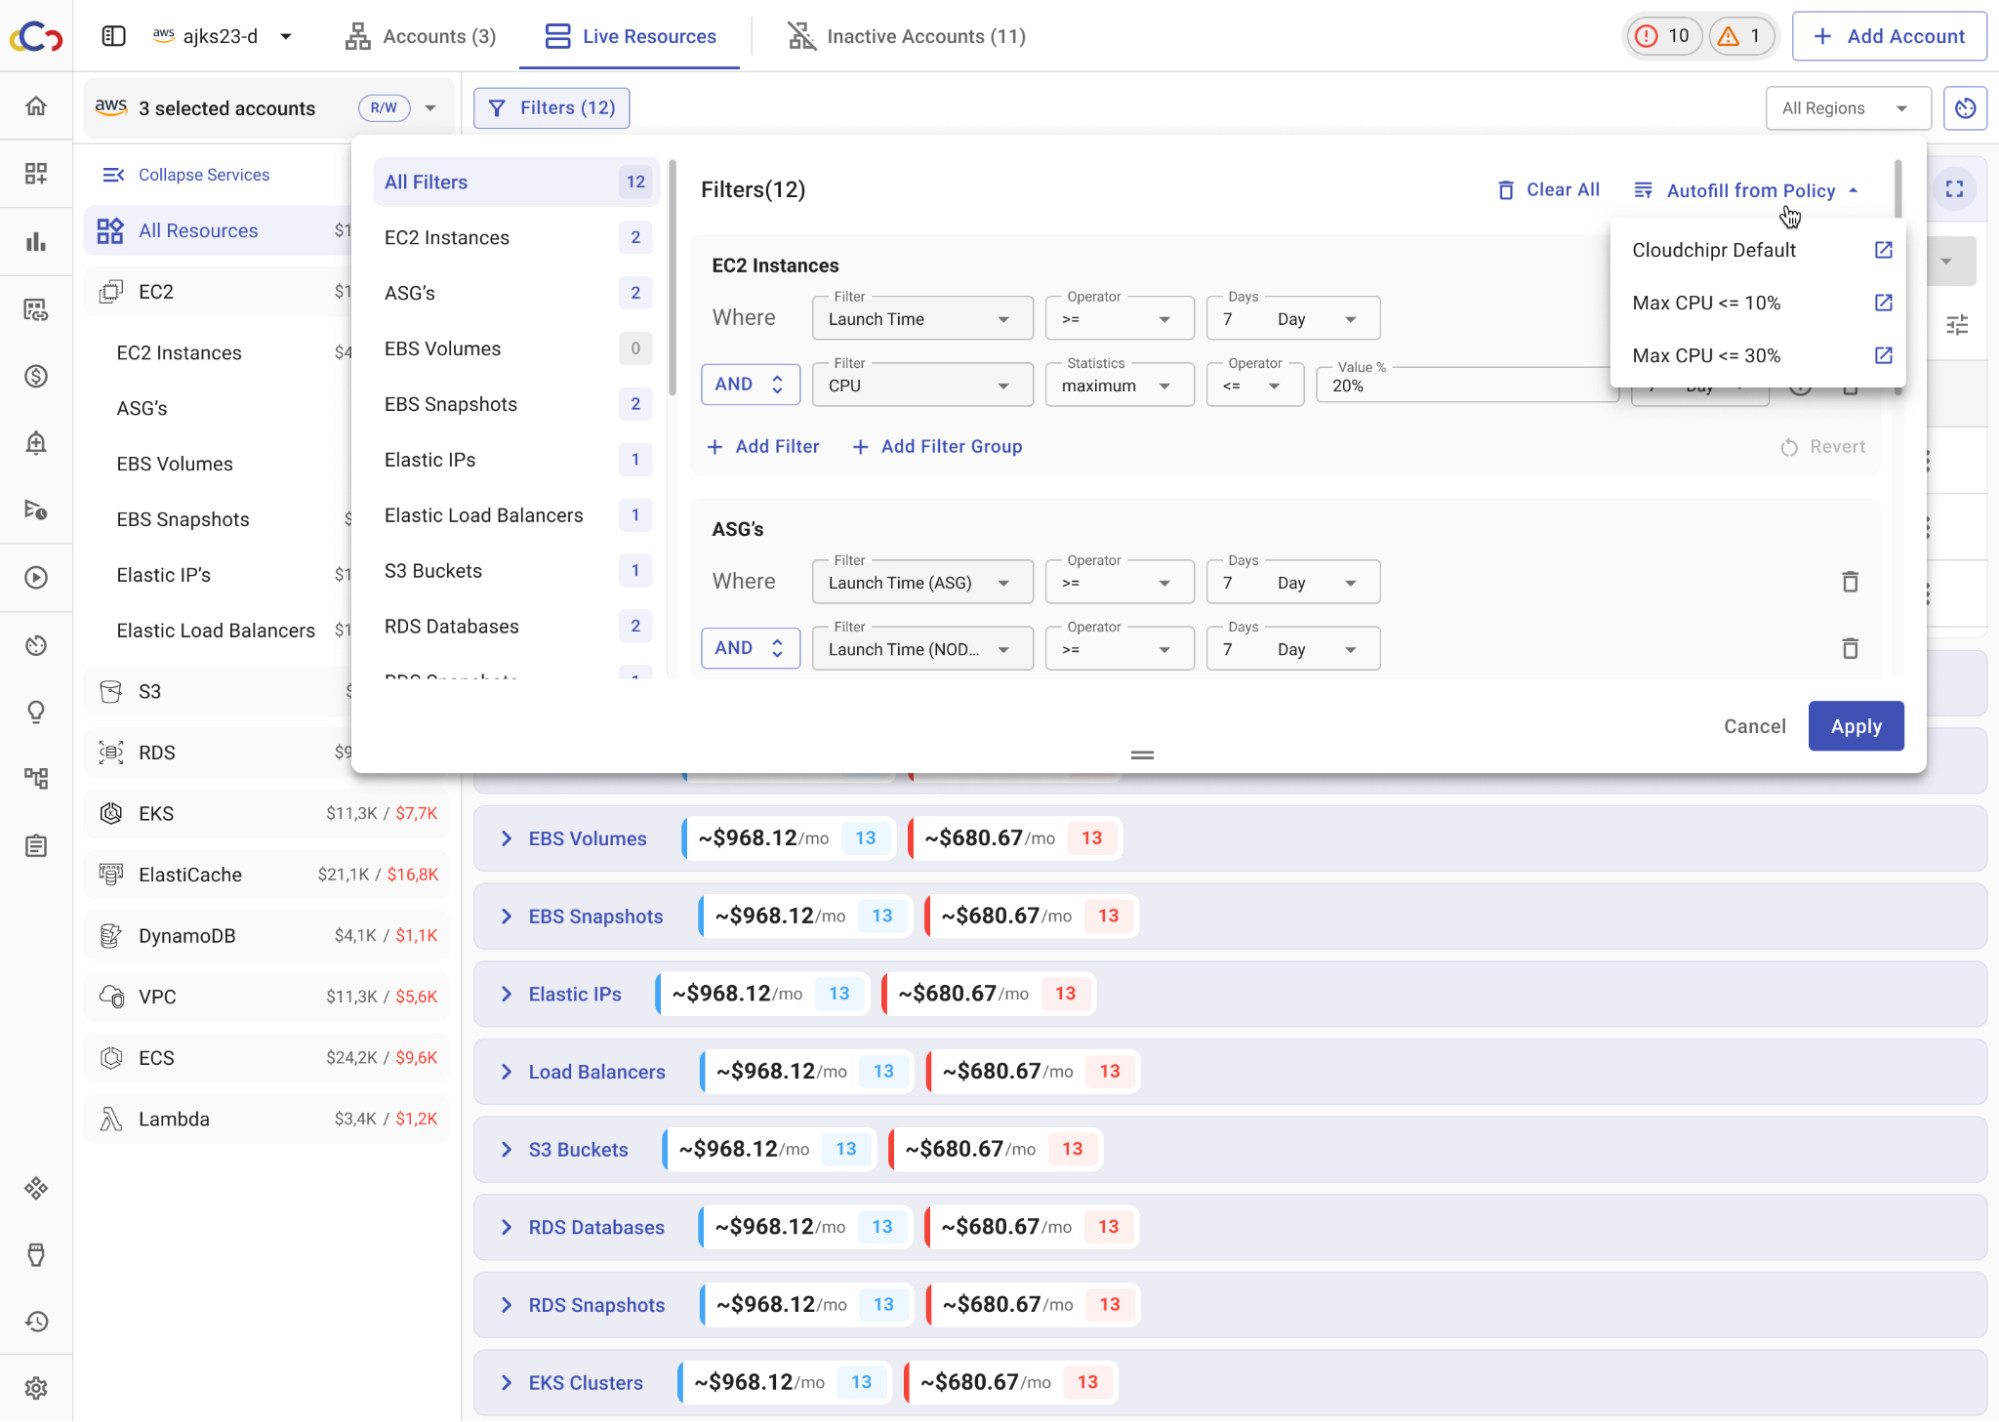Open the home icon in sidebar
The image size is (1999, 1422).
(x=36, y=106)
